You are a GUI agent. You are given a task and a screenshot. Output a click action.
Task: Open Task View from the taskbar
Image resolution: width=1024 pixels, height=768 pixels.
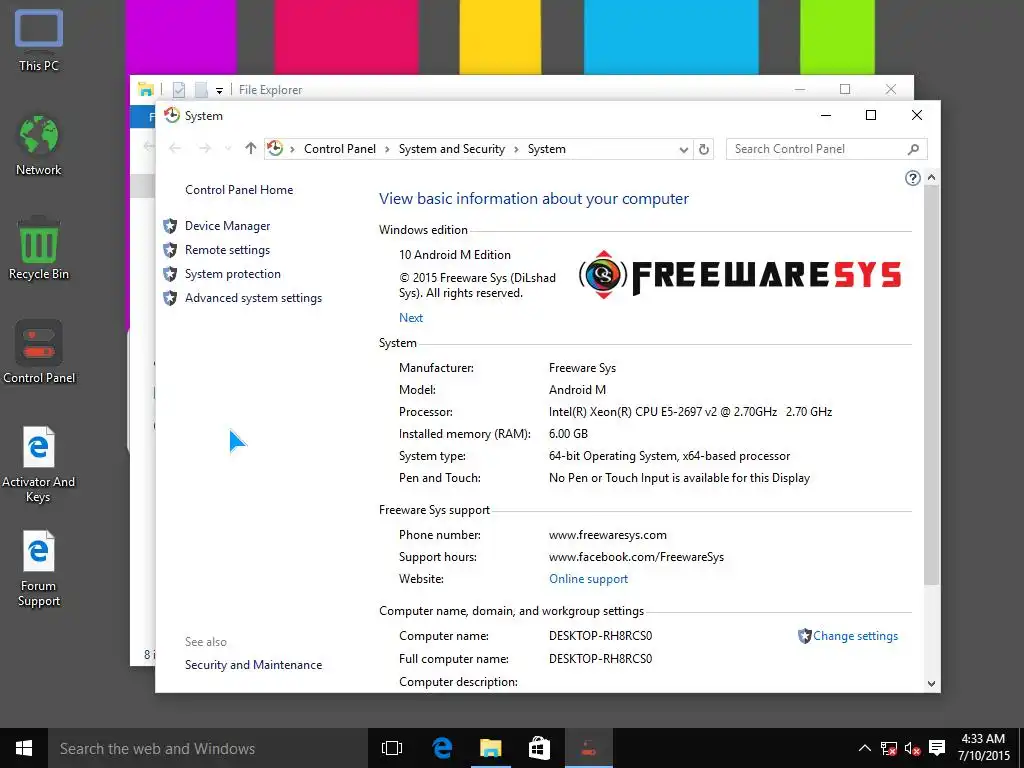[x=392, y=748]
